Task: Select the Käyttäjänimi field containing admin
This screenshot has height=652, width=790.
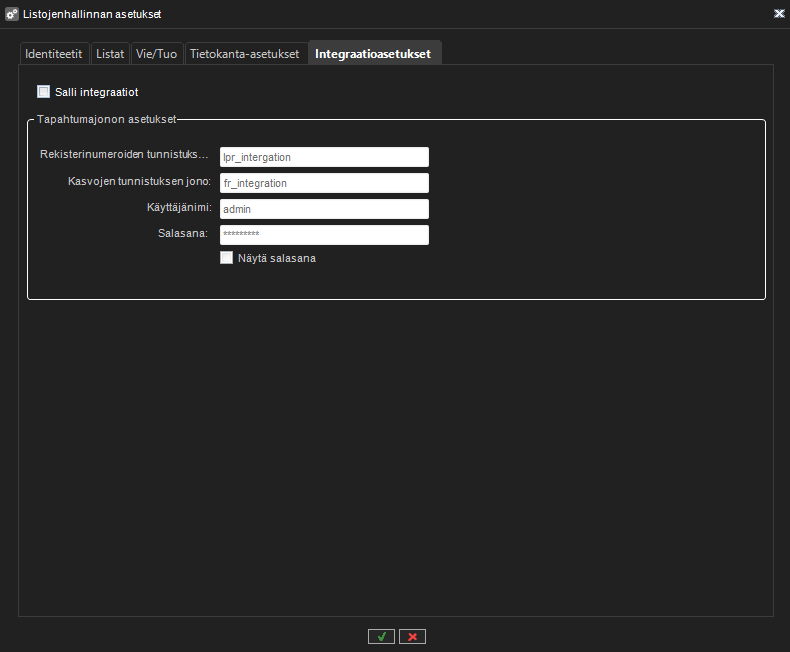Action: pyautogui.click(x=324, y=209)
